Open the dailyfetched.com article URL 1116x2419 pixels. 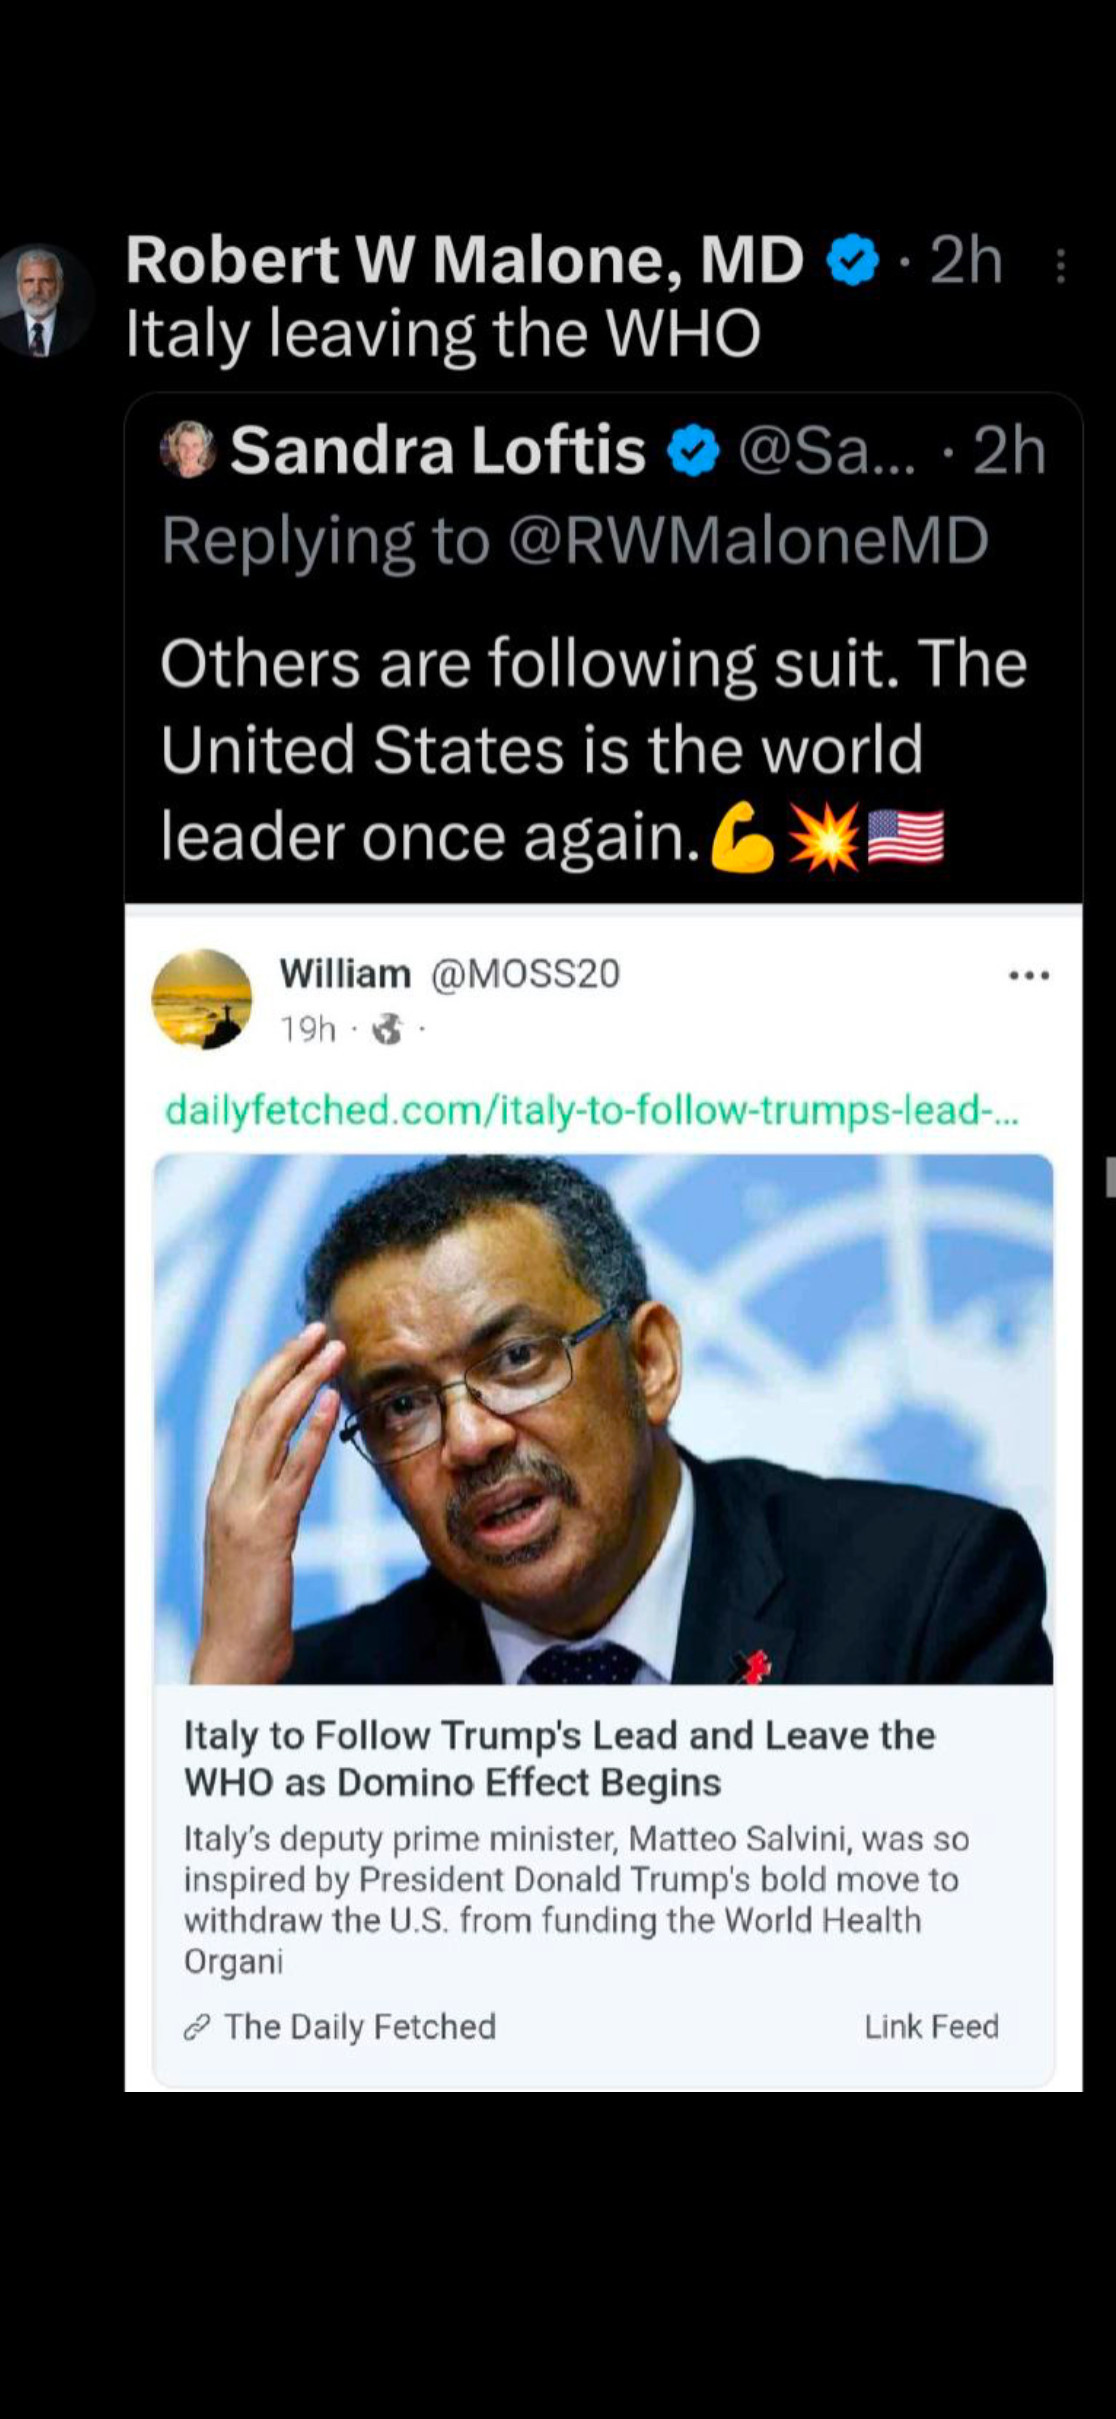[x=591, y=1110]
